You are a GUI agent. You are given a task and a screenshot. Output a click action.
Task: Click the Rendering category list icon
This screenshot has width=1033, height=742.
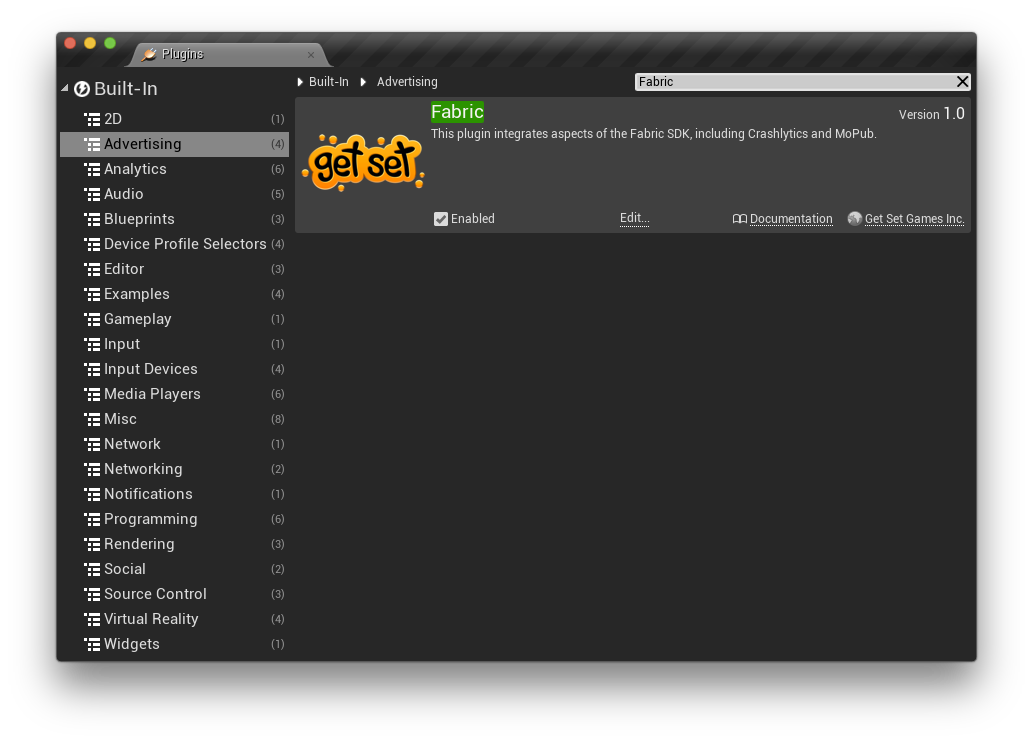pos(92,545)
